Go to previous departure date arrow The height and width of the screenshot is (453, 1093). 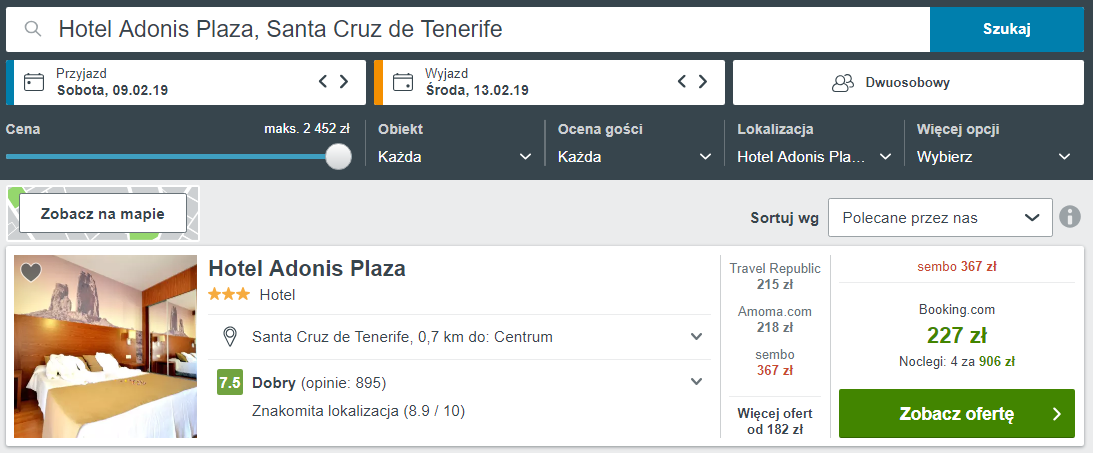coord(682,82)
